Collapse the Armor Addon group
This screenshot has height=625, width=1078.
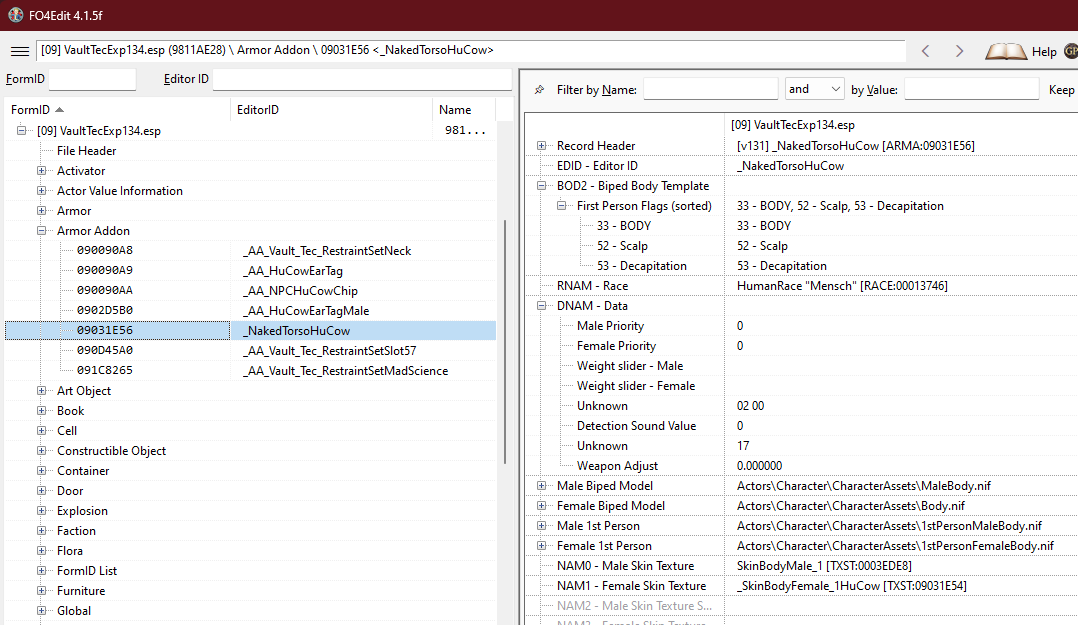tap(42, 230)
